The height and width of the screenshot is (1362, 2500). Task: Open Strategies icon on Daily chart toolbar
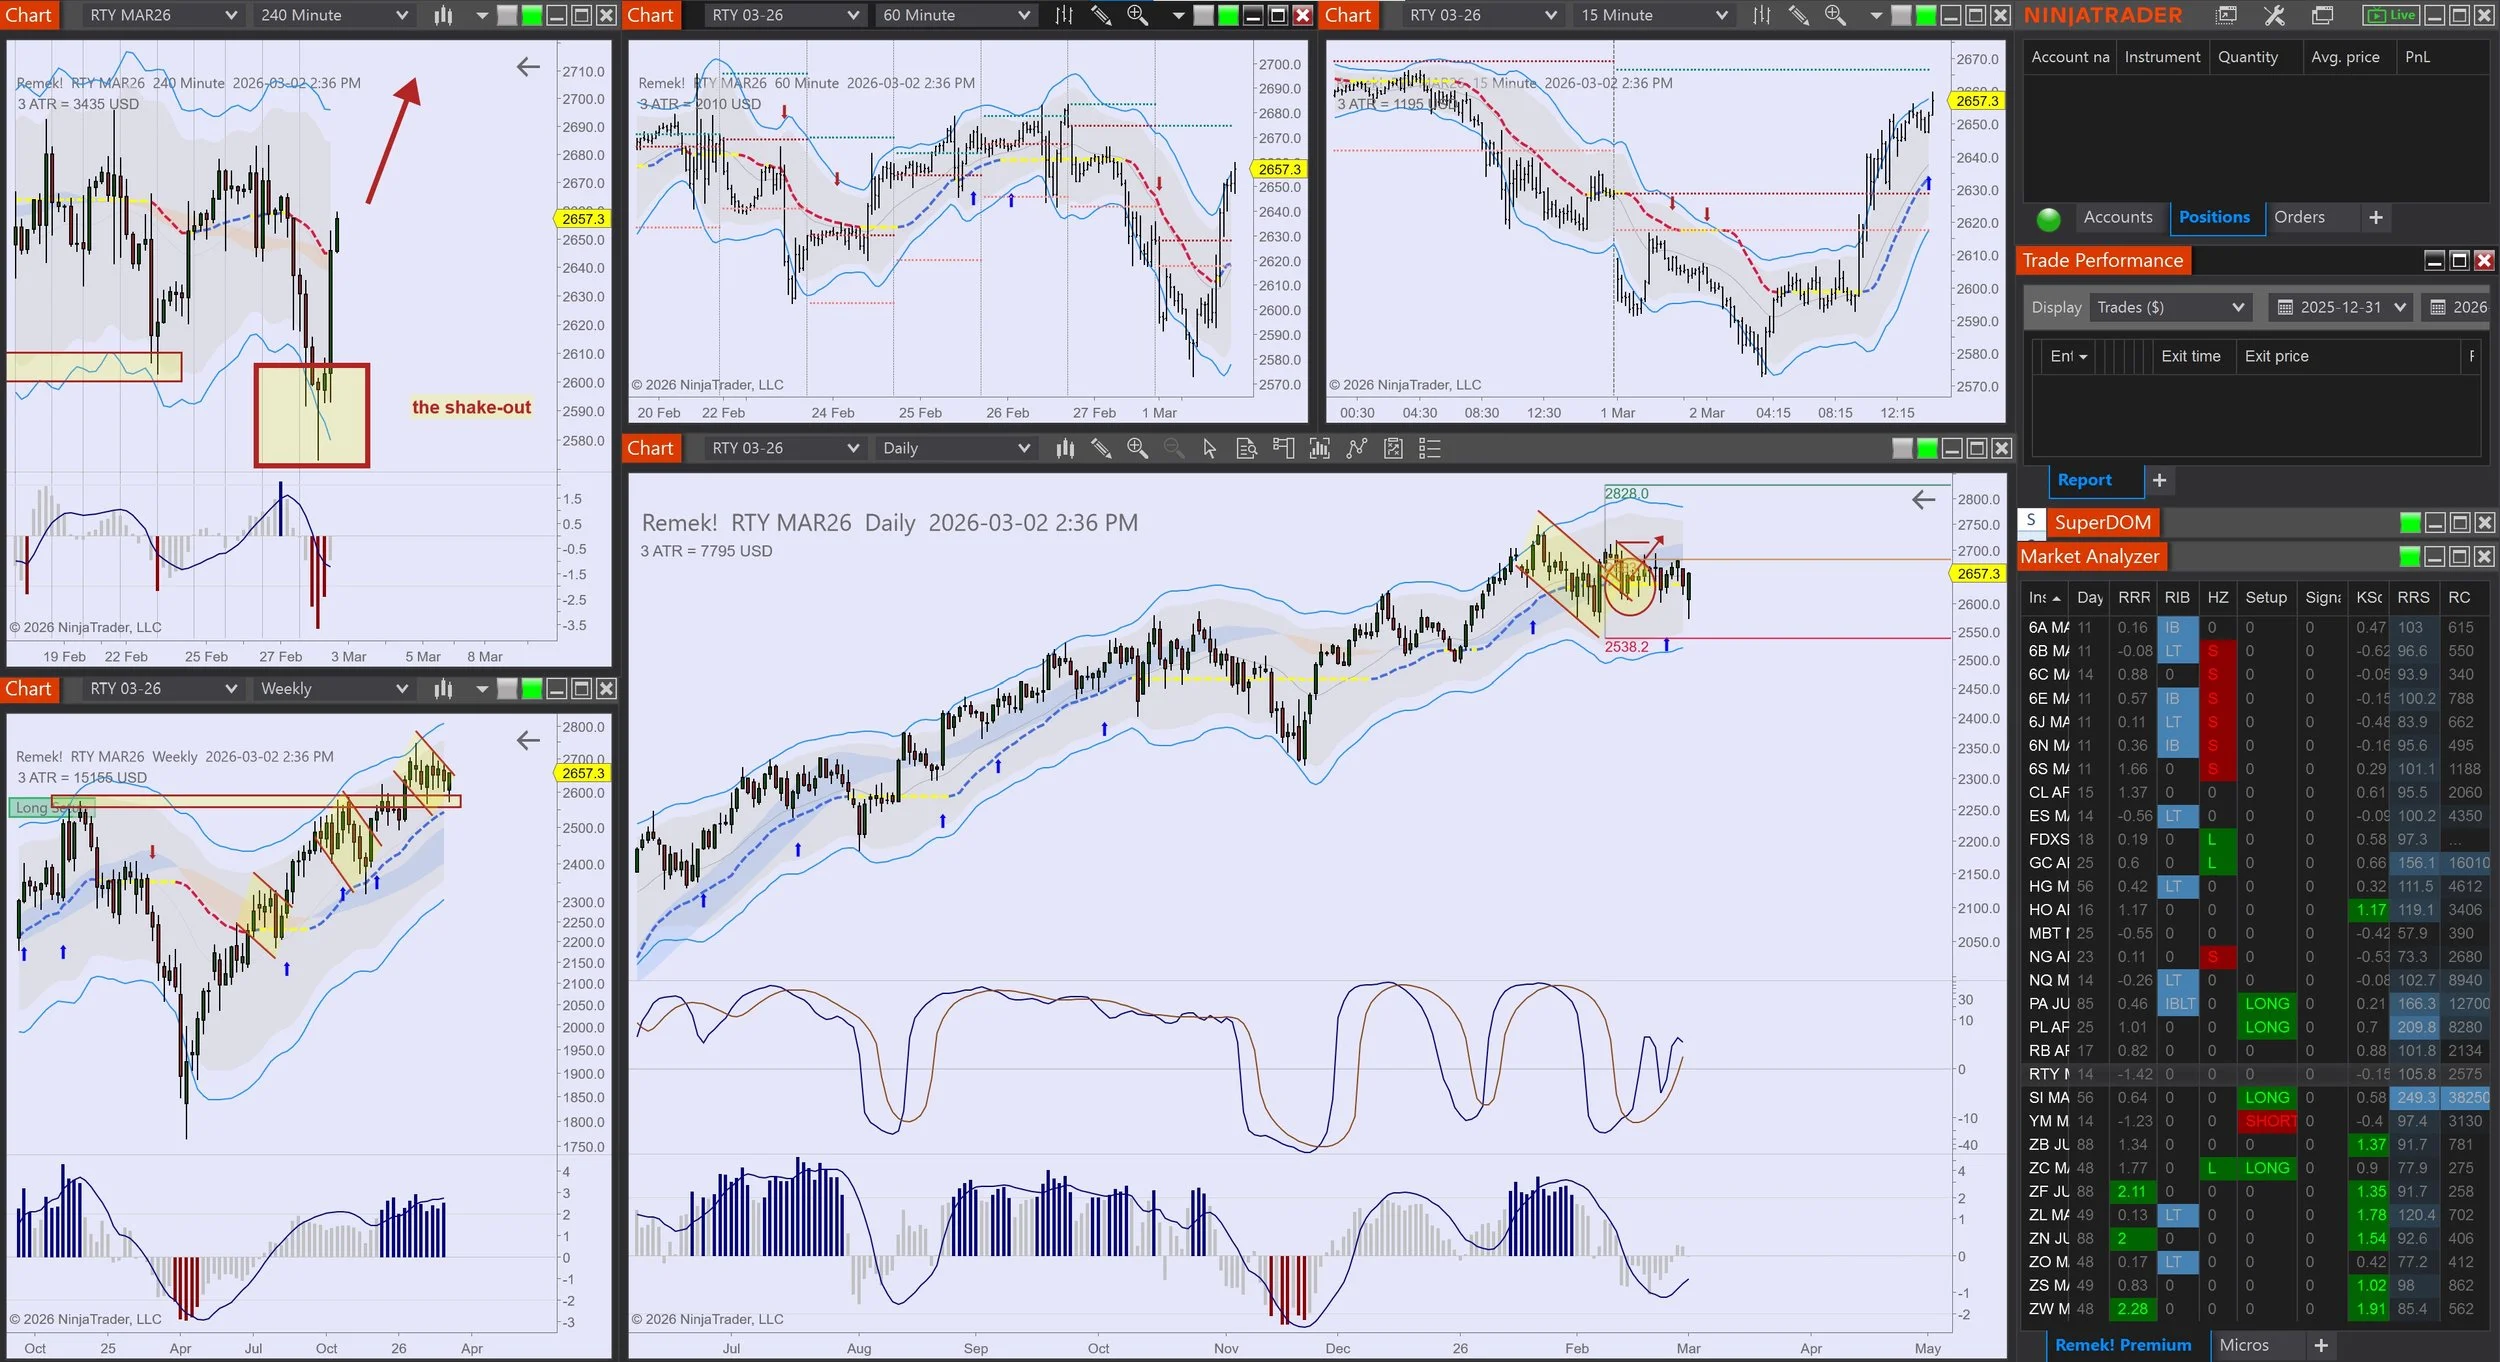(x=1393, y=449)
